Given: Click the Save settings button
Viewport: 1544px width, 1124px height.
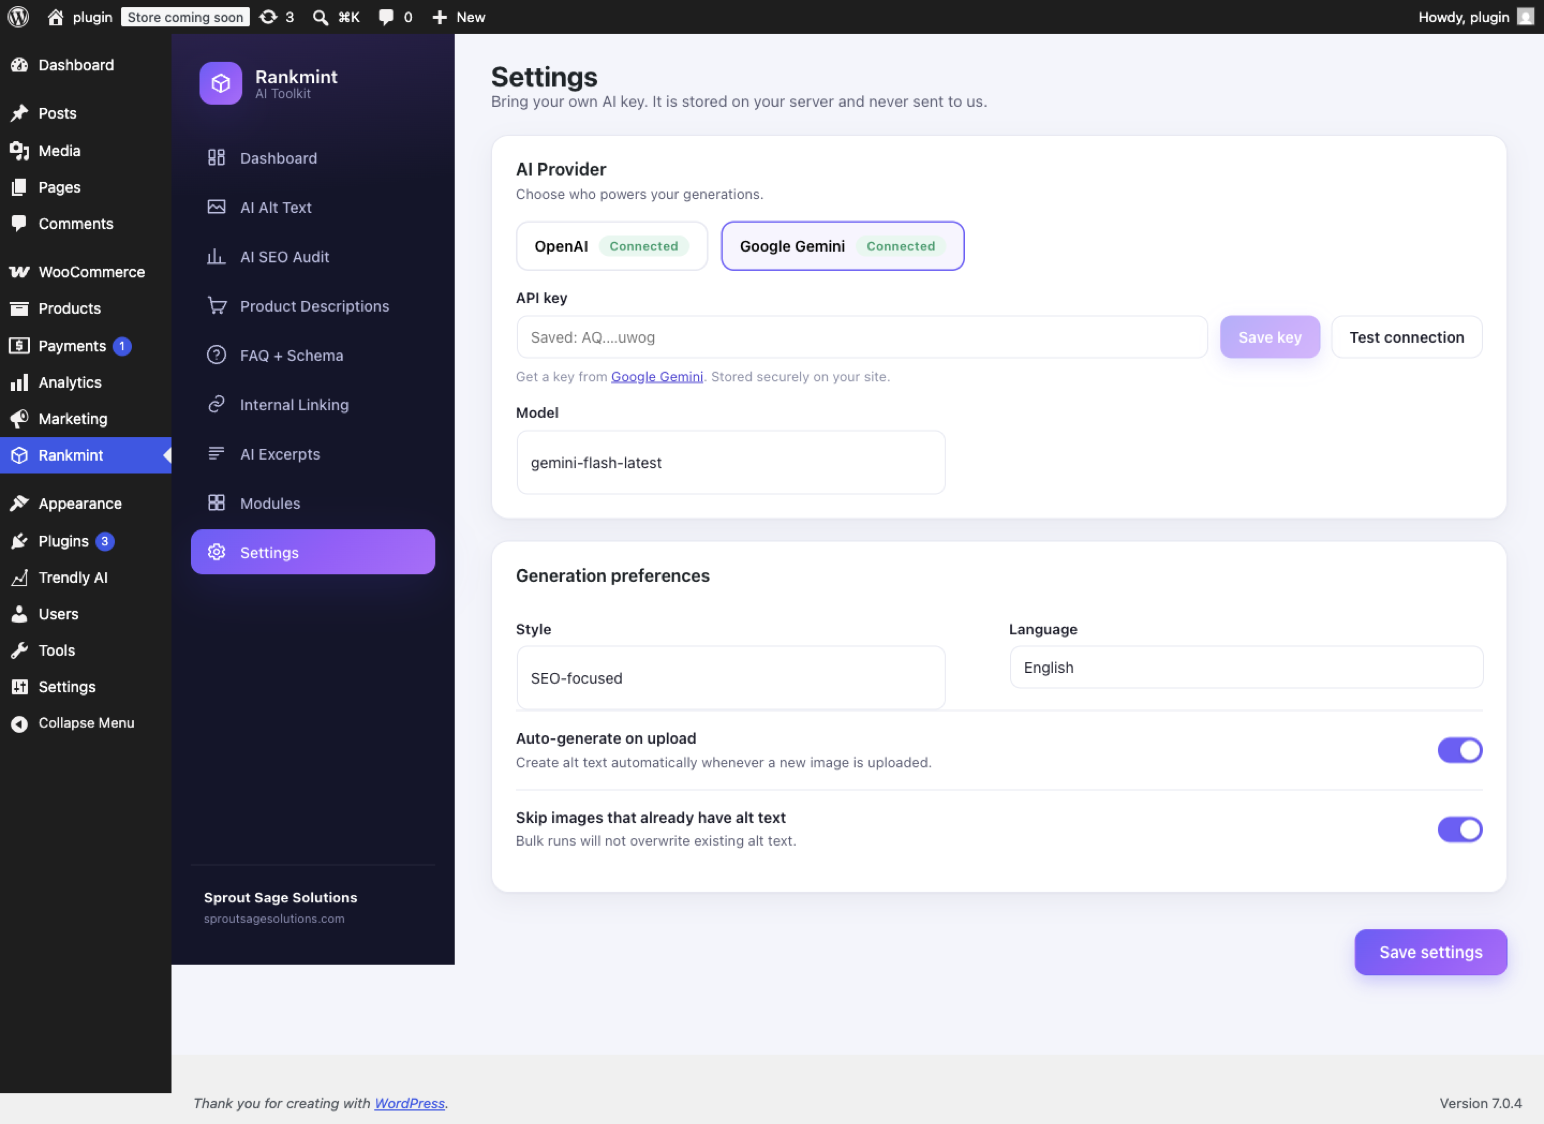Looking at the screenshot, I should coord(1430,952).
